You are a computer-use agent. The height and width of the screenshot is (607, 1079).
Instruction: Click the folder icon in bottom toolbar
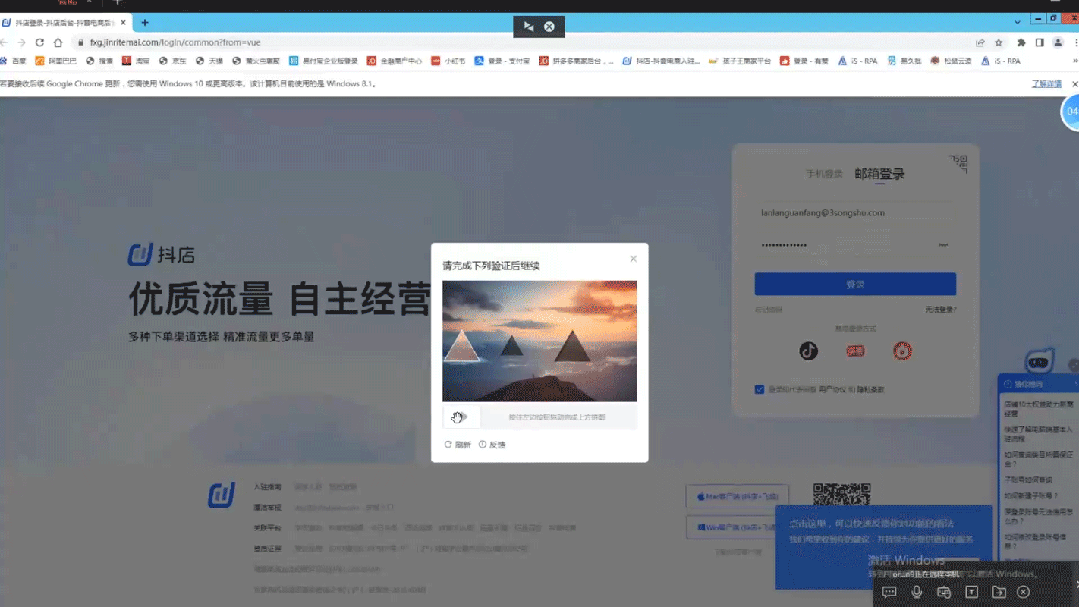pos(998,592)
